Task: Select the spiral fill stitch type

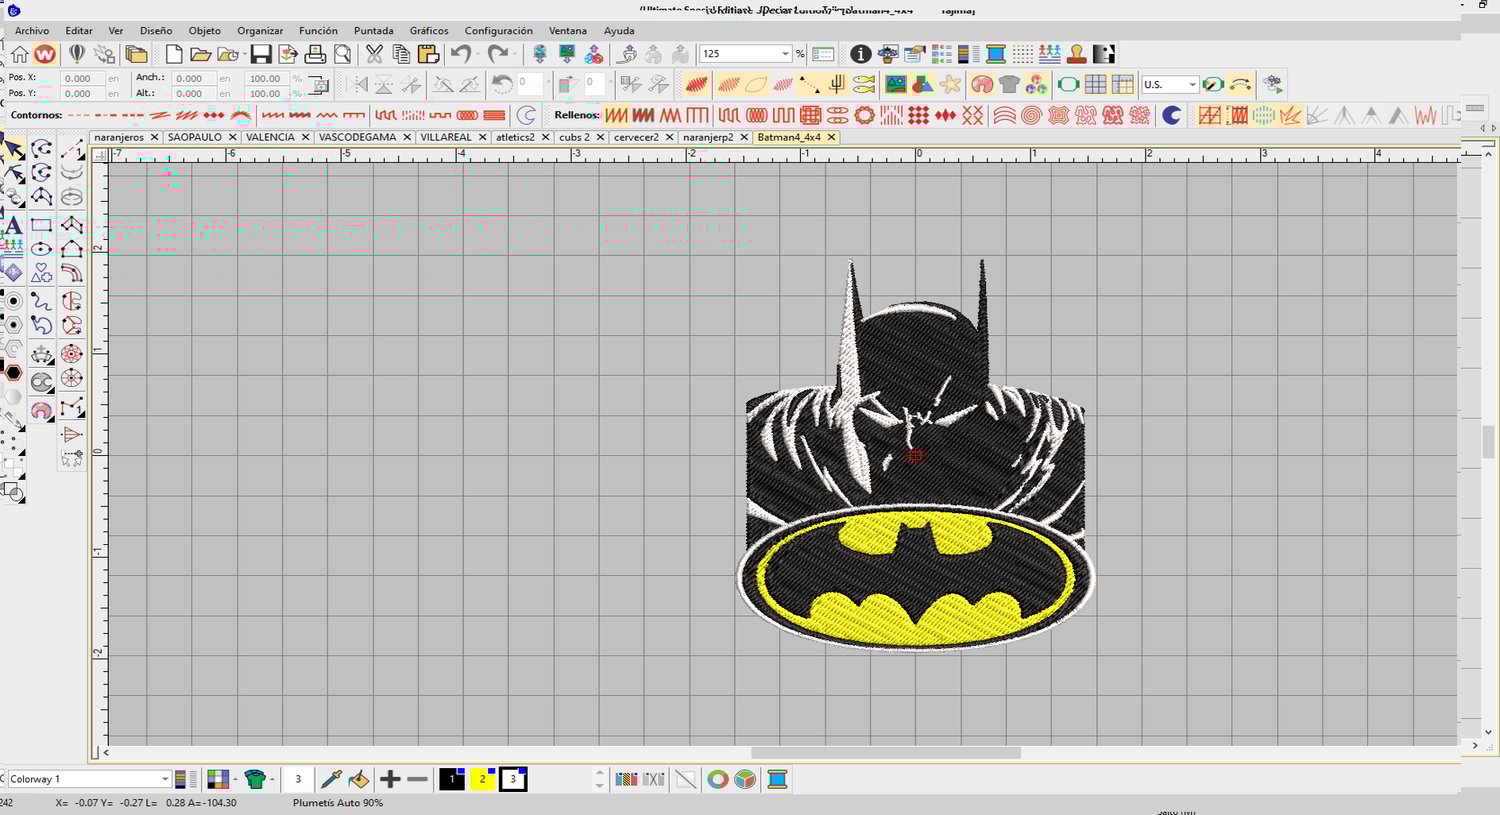Action: (x=1032, y=116)
